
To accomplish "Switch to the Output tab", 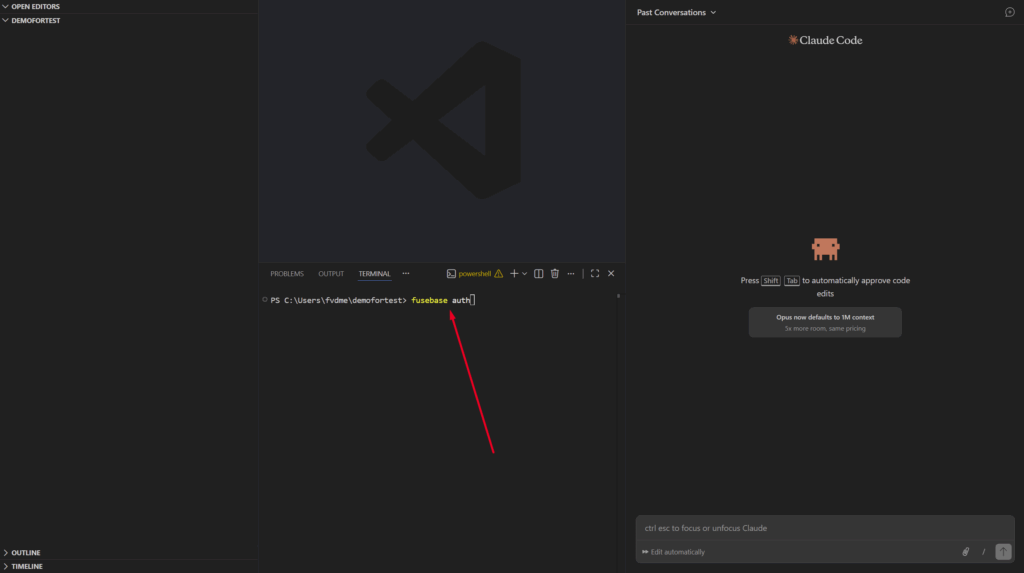I will [x=331, y=273].
